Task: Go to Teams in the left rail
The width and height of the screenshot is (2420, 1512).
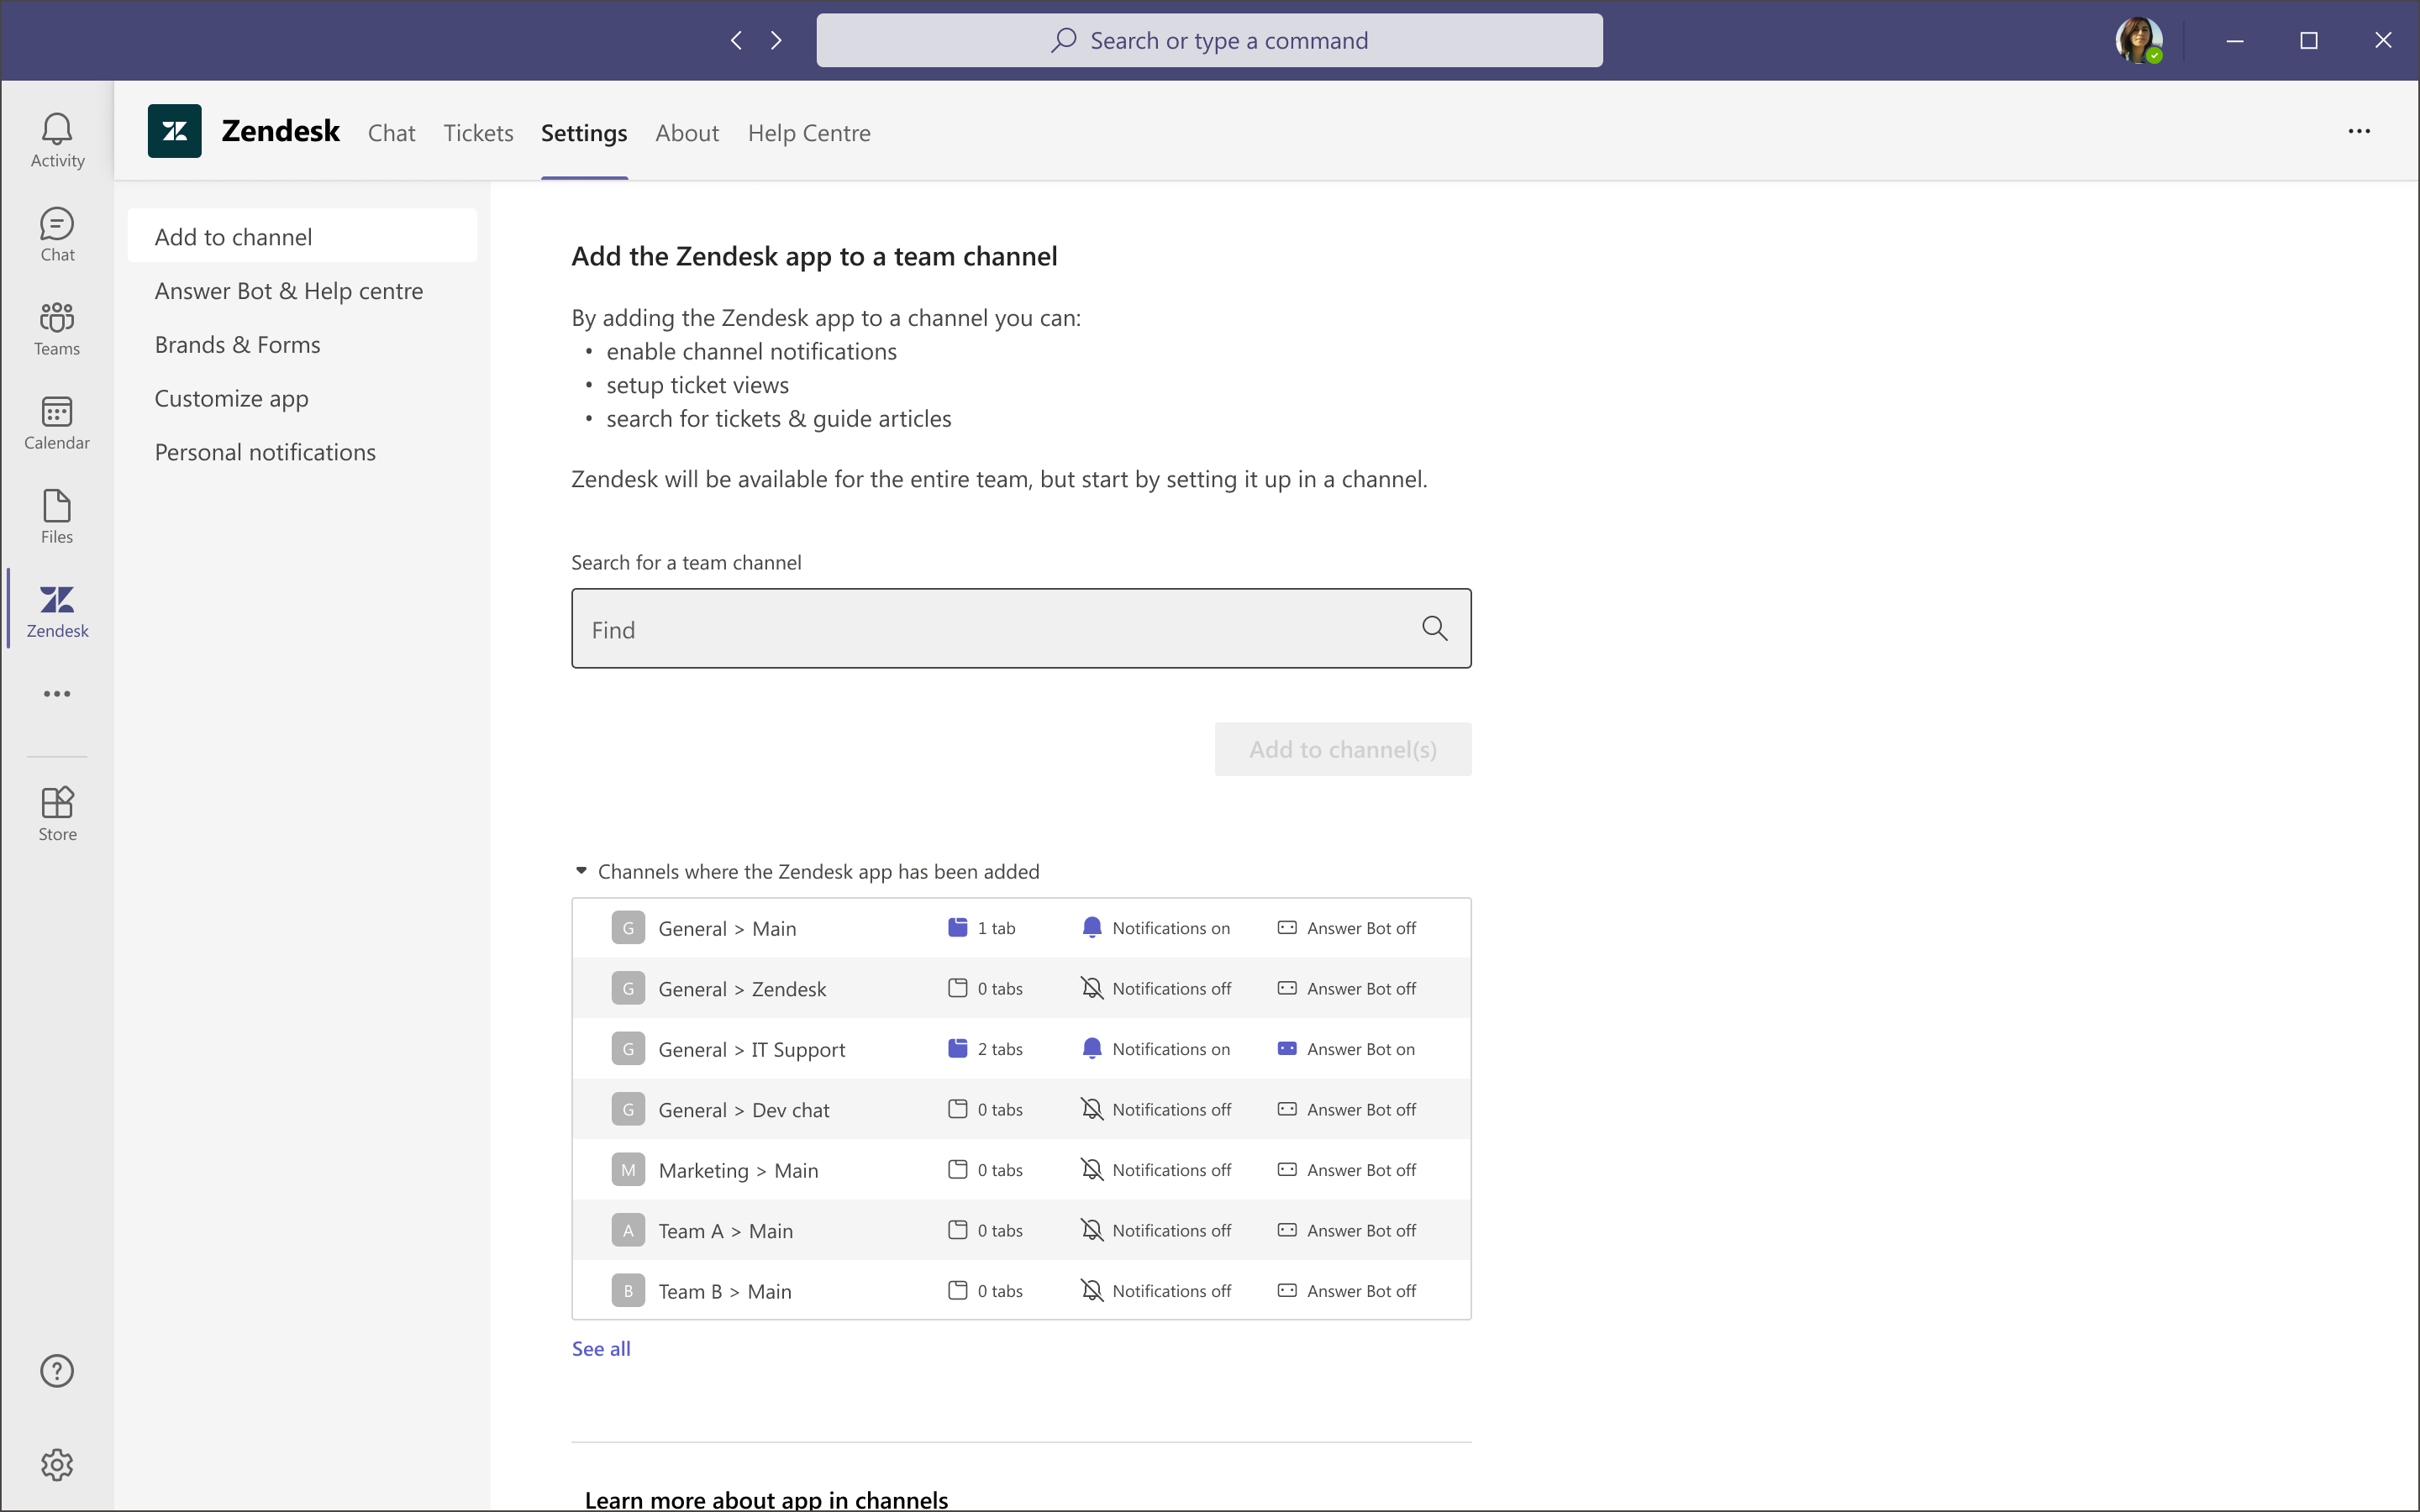Action: point(57,328)
